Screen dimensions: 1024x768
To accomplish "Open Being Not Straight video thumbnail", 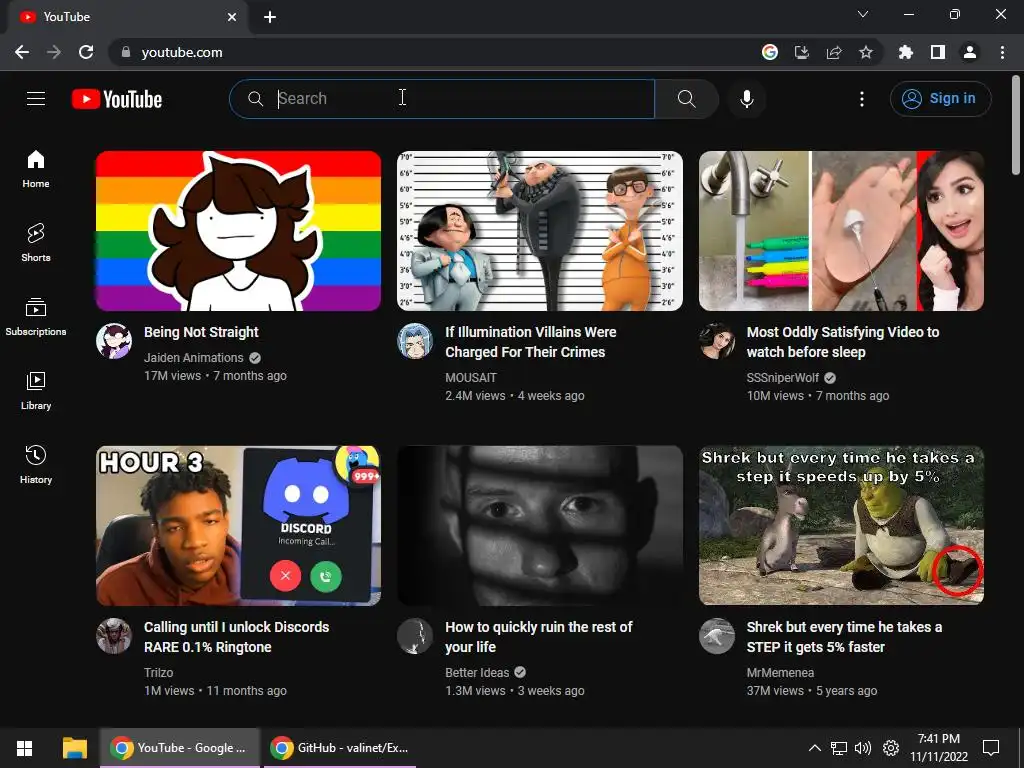I will pyautogui.click(x=238, y=231).
